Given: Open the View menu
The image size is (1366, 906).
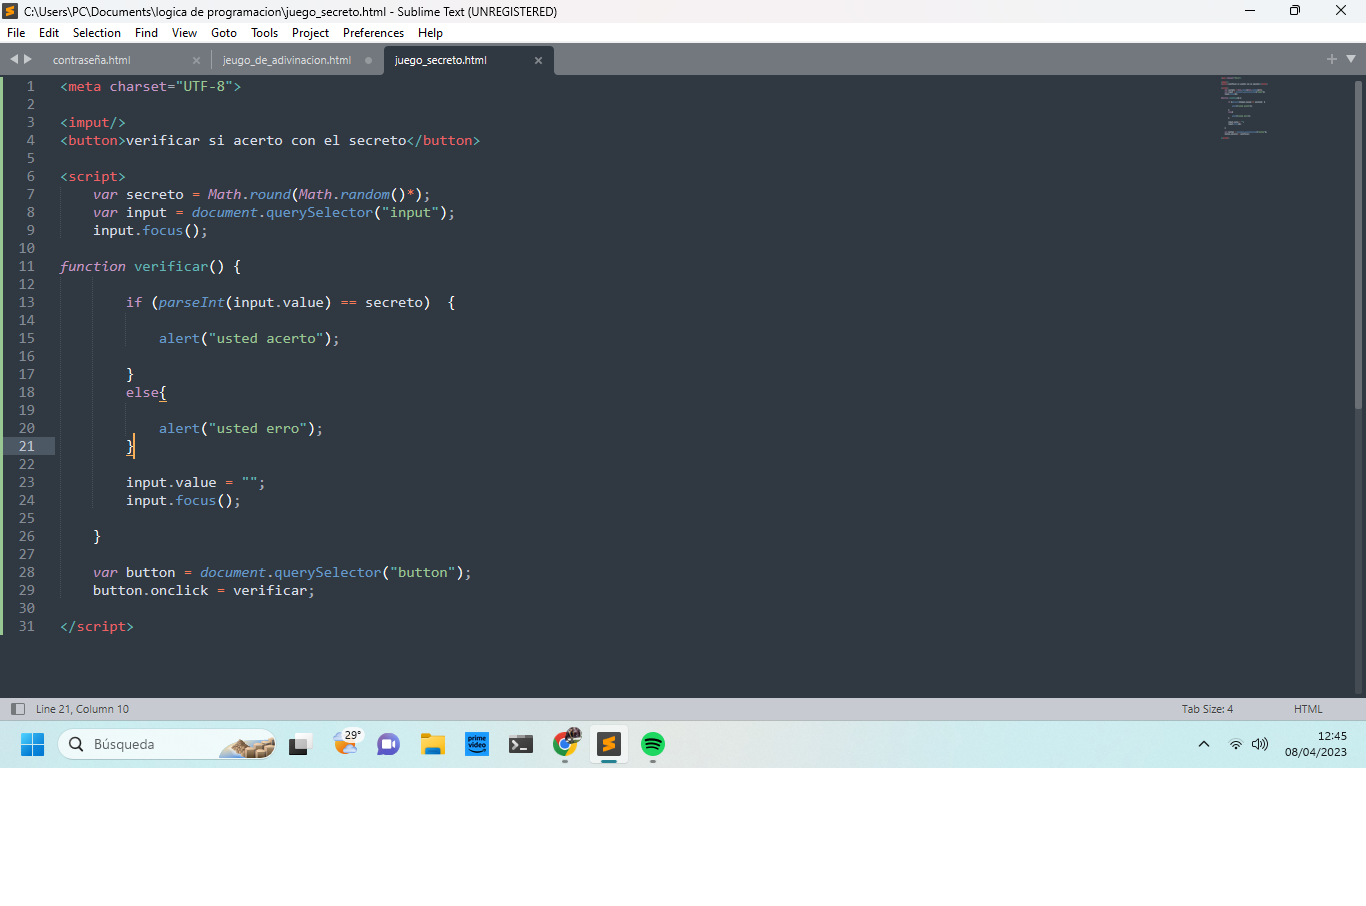Looking at the screenshot, I should (x=185, y=33).
